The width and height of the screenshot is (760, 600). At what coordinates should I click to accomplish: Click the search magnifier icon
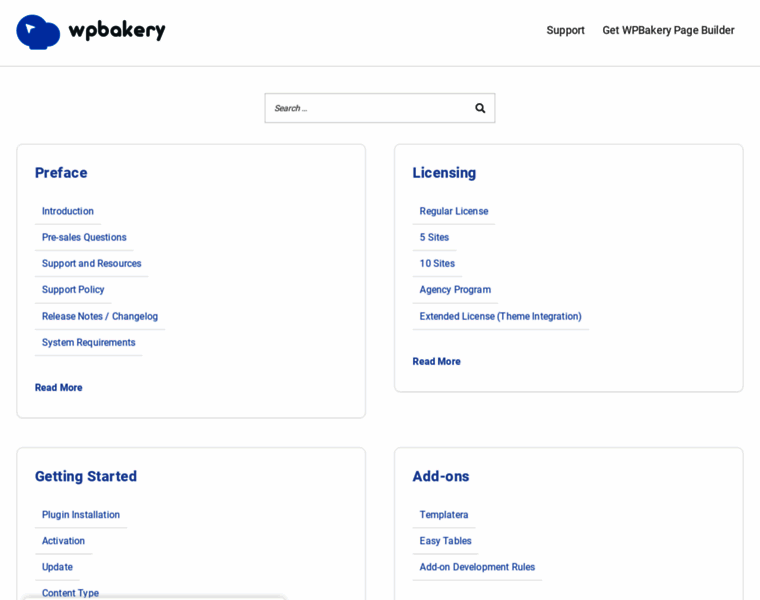[480, 108]
